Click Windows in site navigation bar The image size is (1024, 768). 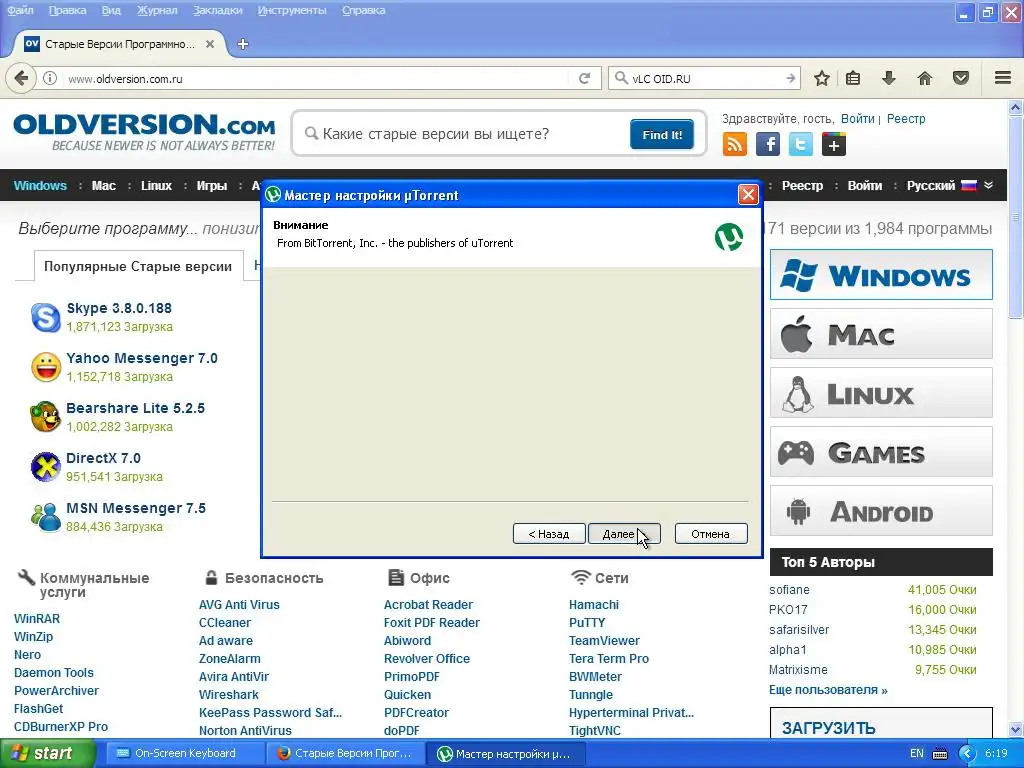(40, 185)
